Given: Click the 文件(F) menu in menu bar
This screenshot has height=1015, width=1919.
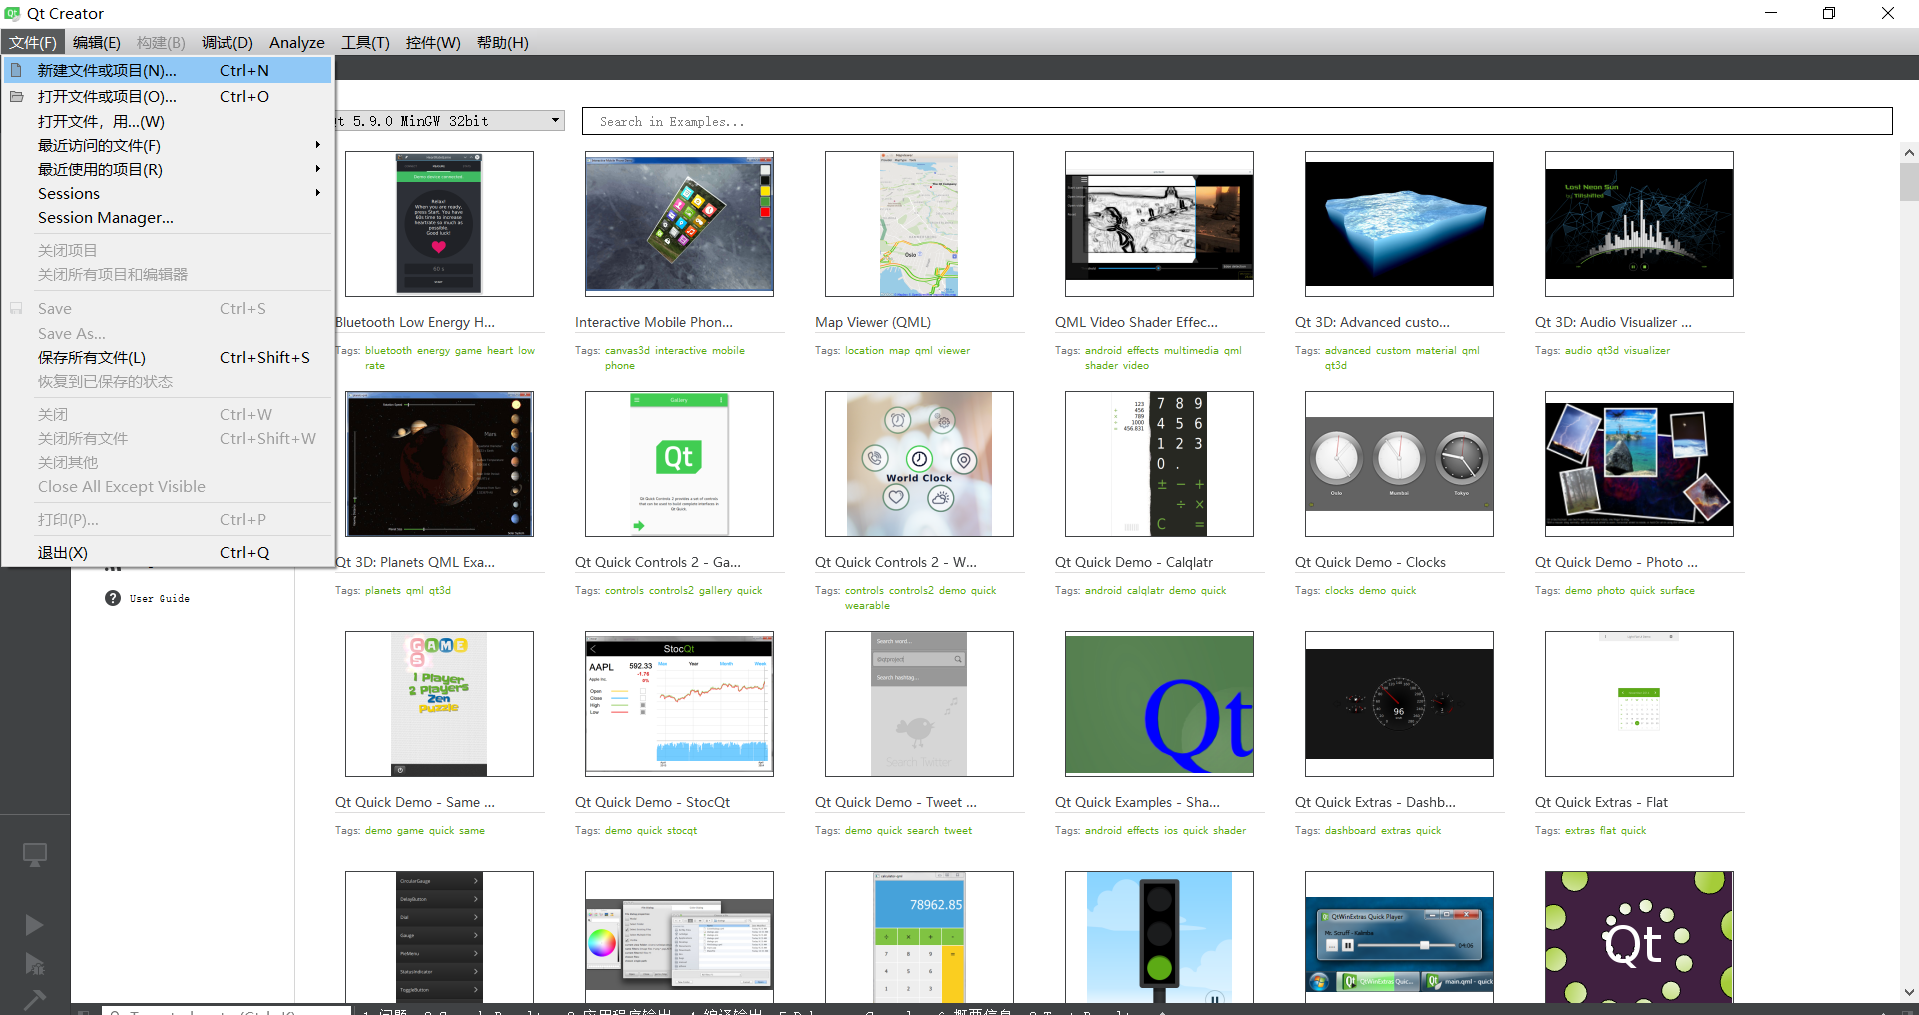Looking at the screenshot, I should coord(33,42).
